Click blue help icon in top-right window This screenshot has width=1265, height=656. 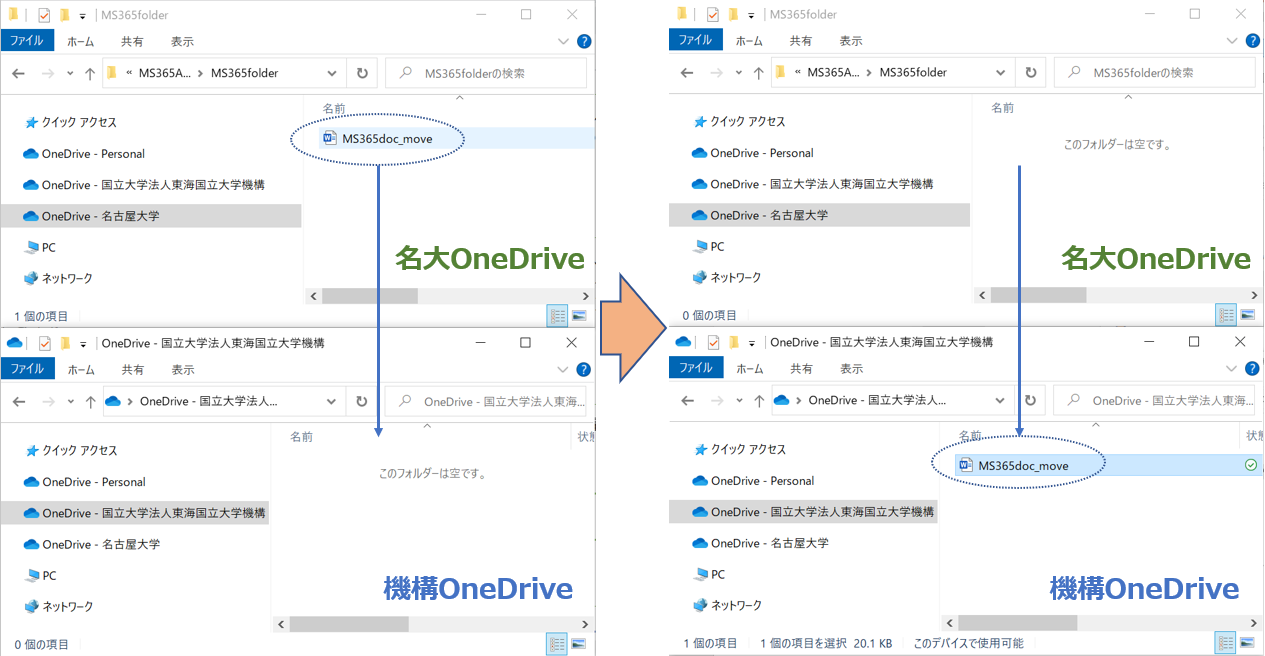pyautogui.click(x=1253, y=41)
